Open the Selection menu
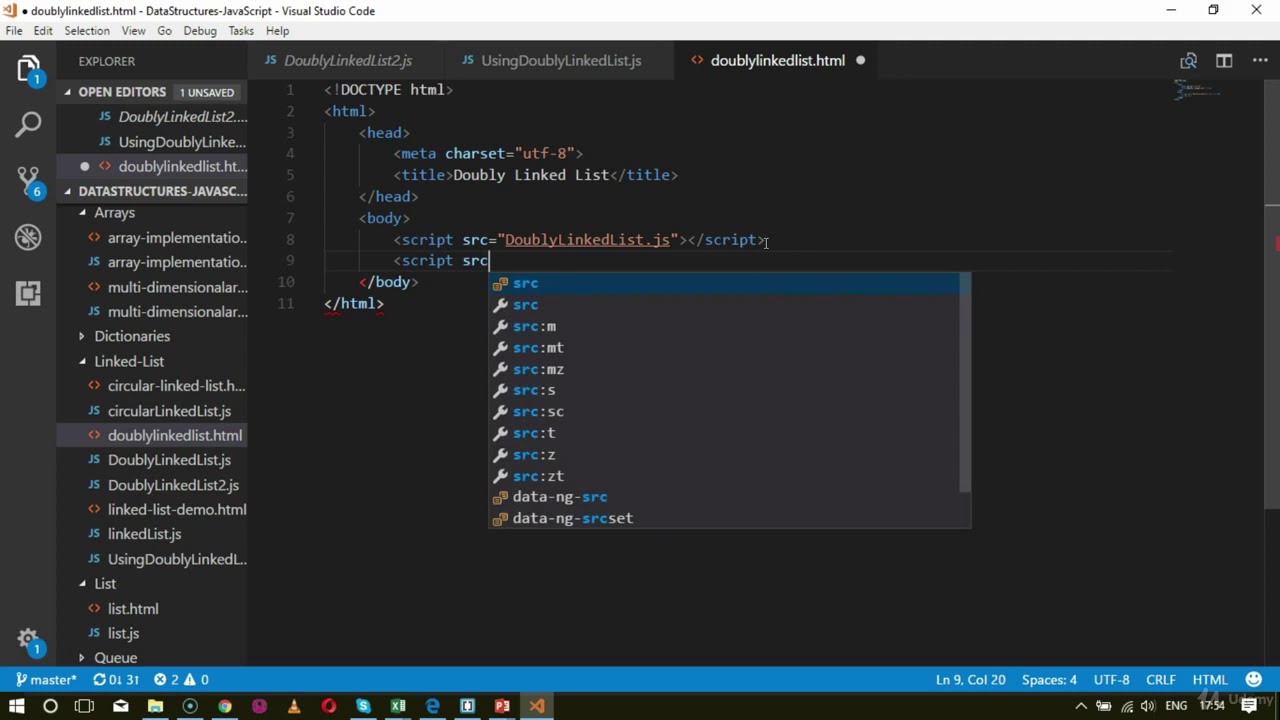Viewport: 1280px width, 720px height. click(87, 31)
